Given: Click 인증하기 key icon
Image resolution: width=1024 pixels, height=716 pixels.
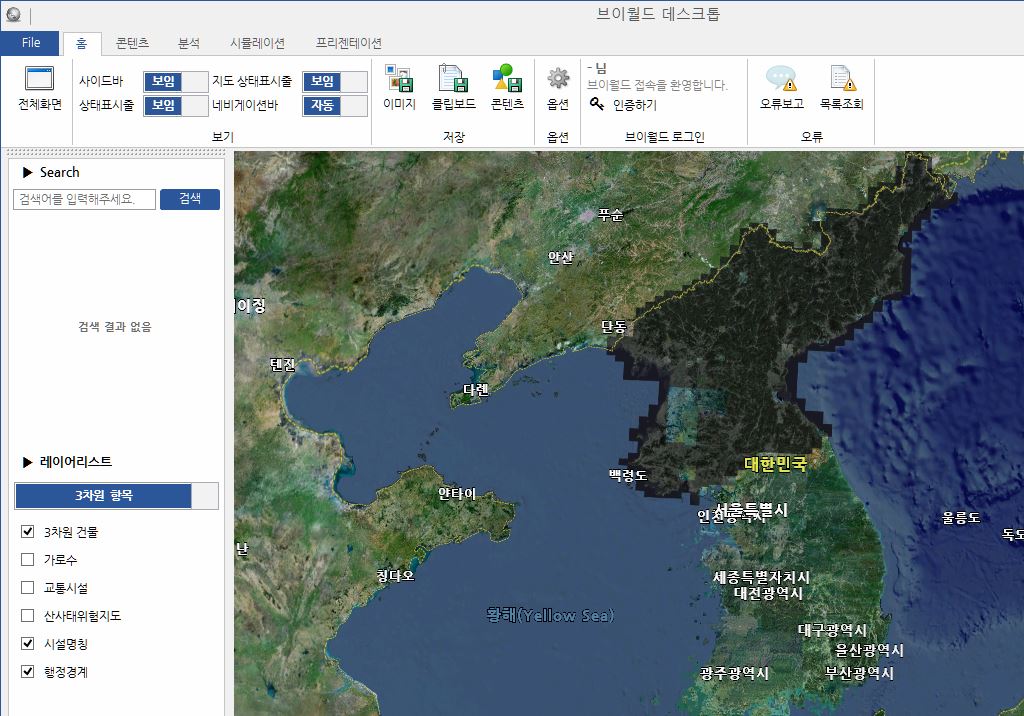Looking at the screenshot, I should click(x=597, y=104).
